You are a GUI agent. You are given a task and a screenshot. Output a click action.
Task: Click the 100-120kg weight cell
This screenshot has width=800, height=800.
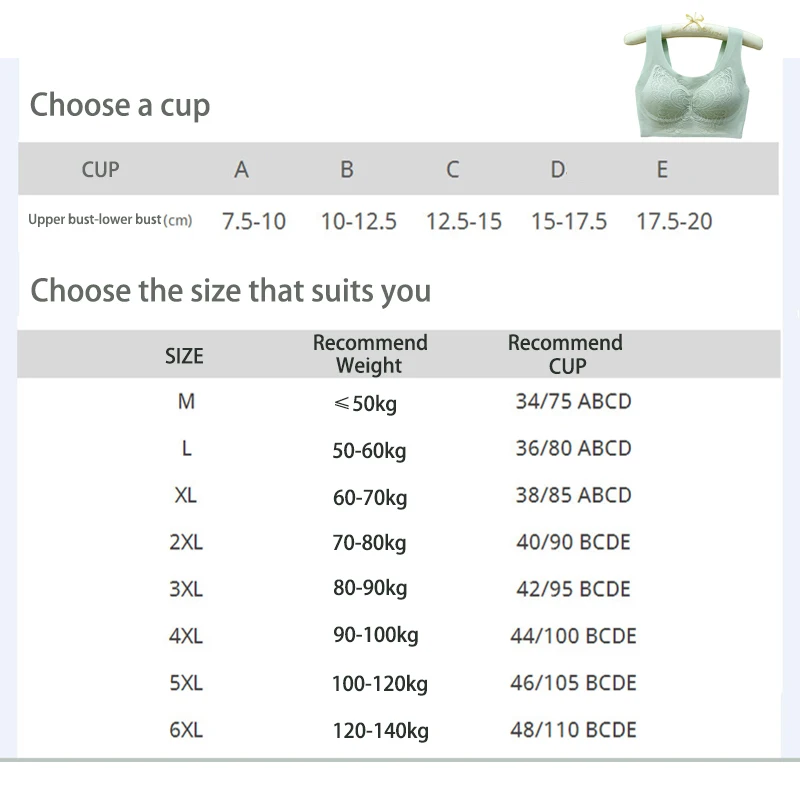(380, 685)
